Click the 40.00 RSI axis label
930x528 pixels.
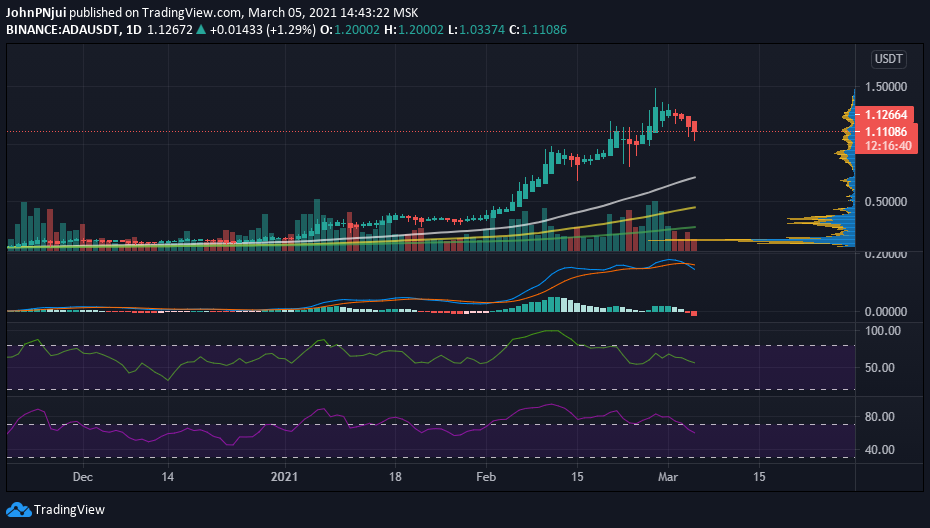[x=880, y=450]
